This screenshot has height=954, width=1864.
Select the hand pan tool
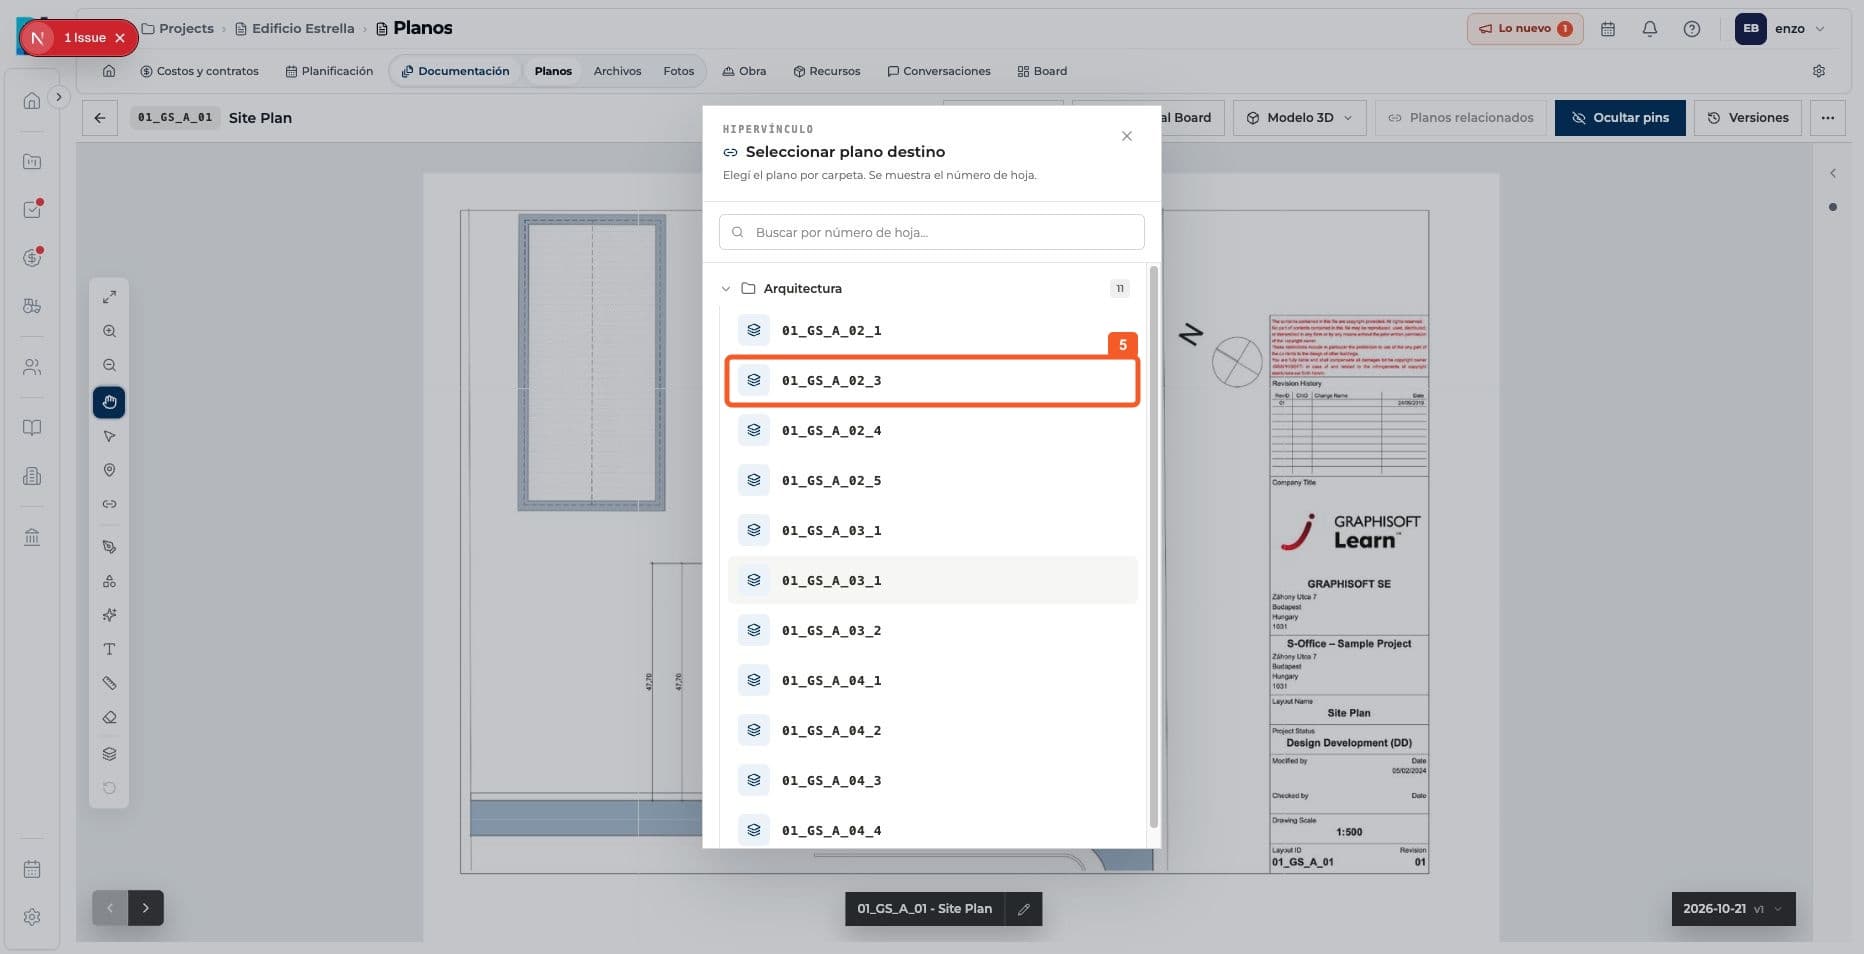109,402
